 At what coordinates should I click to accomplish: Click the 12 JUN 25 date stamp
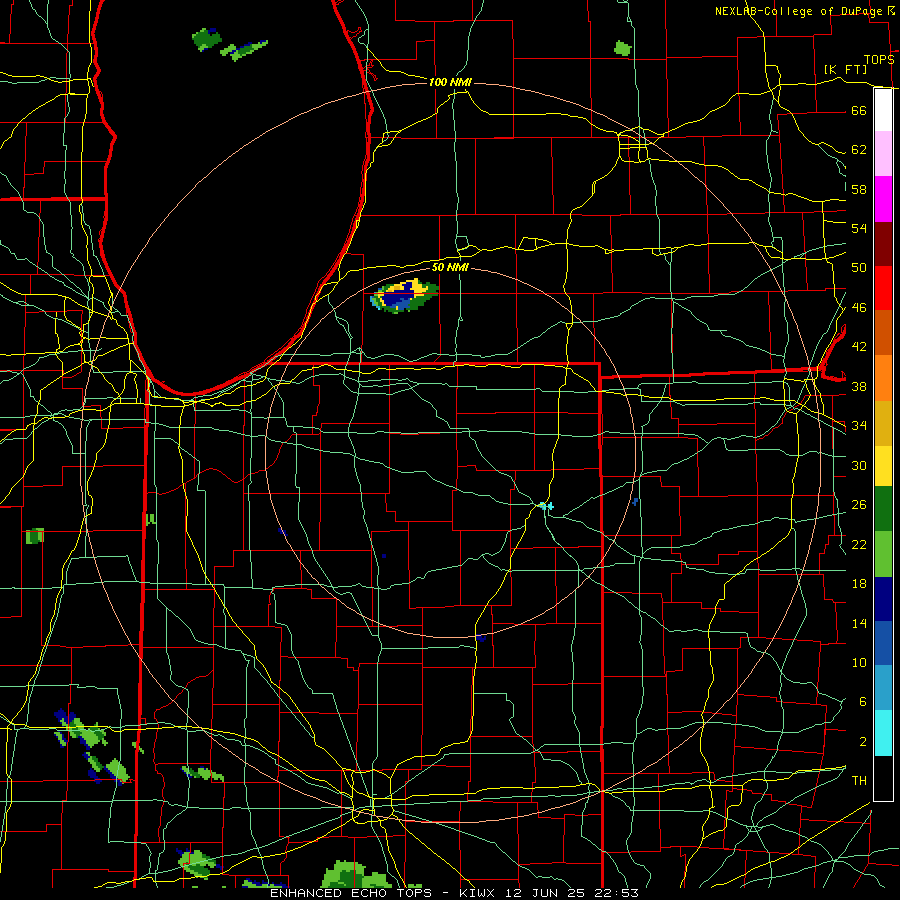pyautogui.click(x=545, y=893)
